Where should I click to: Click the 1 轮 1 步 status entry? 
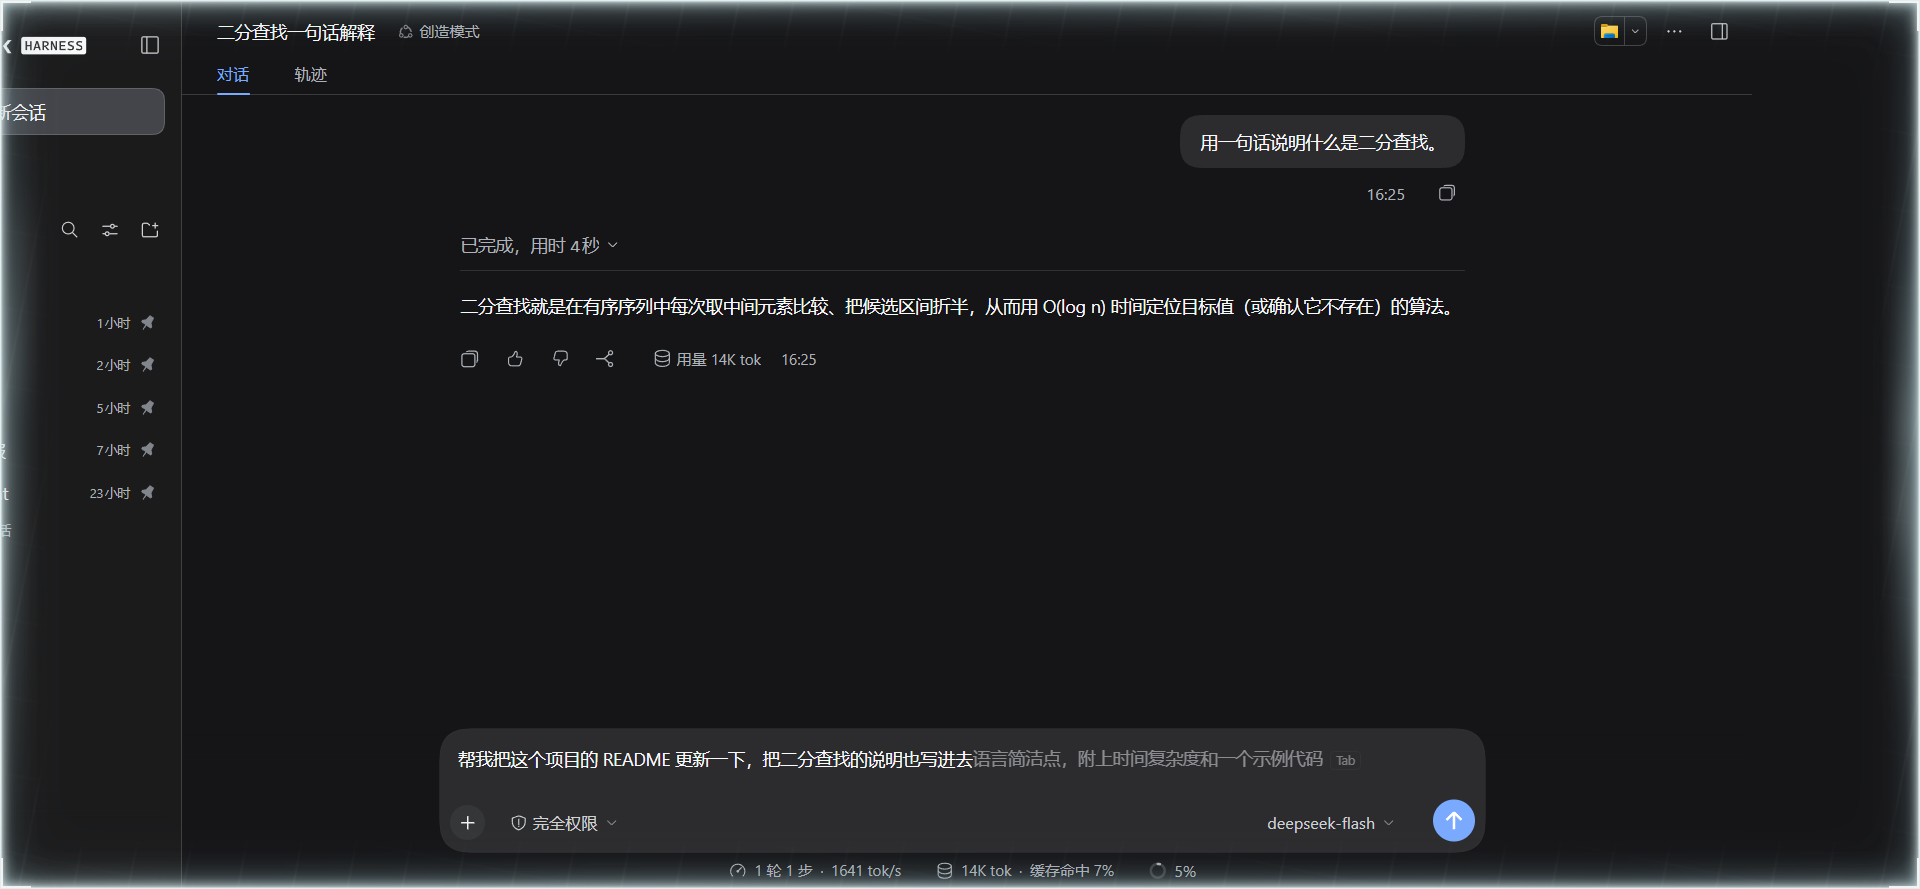click(815, 871)
